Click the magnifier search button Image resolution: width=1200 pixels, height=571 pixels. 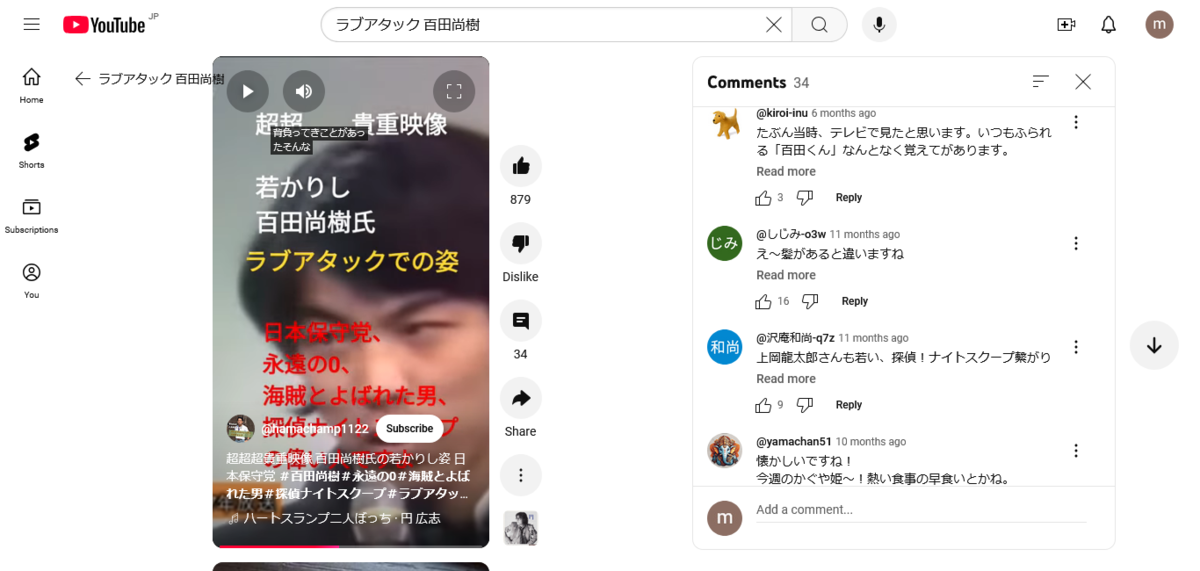click(819, 25)
